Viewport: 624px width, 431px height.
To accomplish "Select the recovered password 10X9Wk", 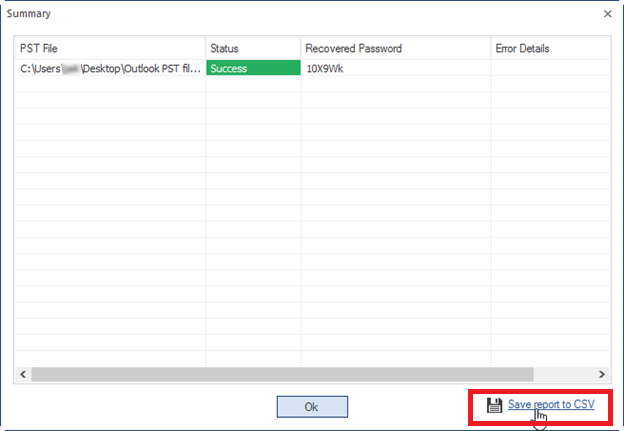I will [x=325, y=68].
